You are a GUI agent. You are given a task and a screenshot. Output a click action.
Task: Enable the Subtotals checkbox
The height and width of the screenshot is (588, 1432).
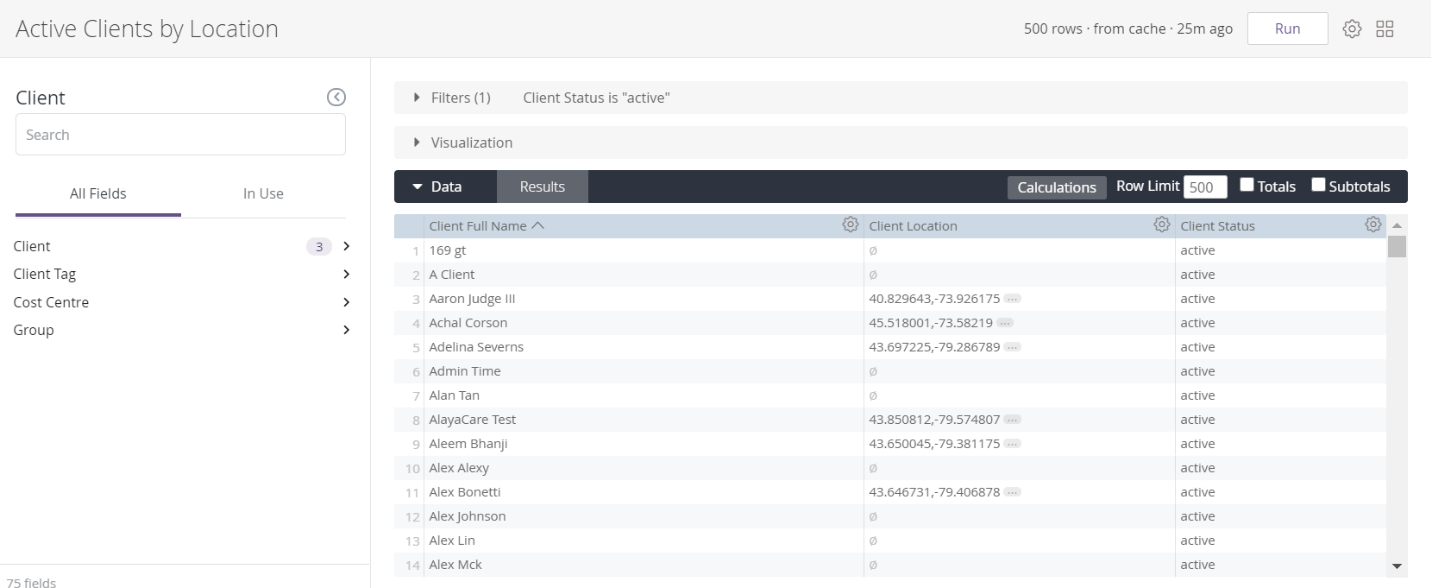point(1318,185)
